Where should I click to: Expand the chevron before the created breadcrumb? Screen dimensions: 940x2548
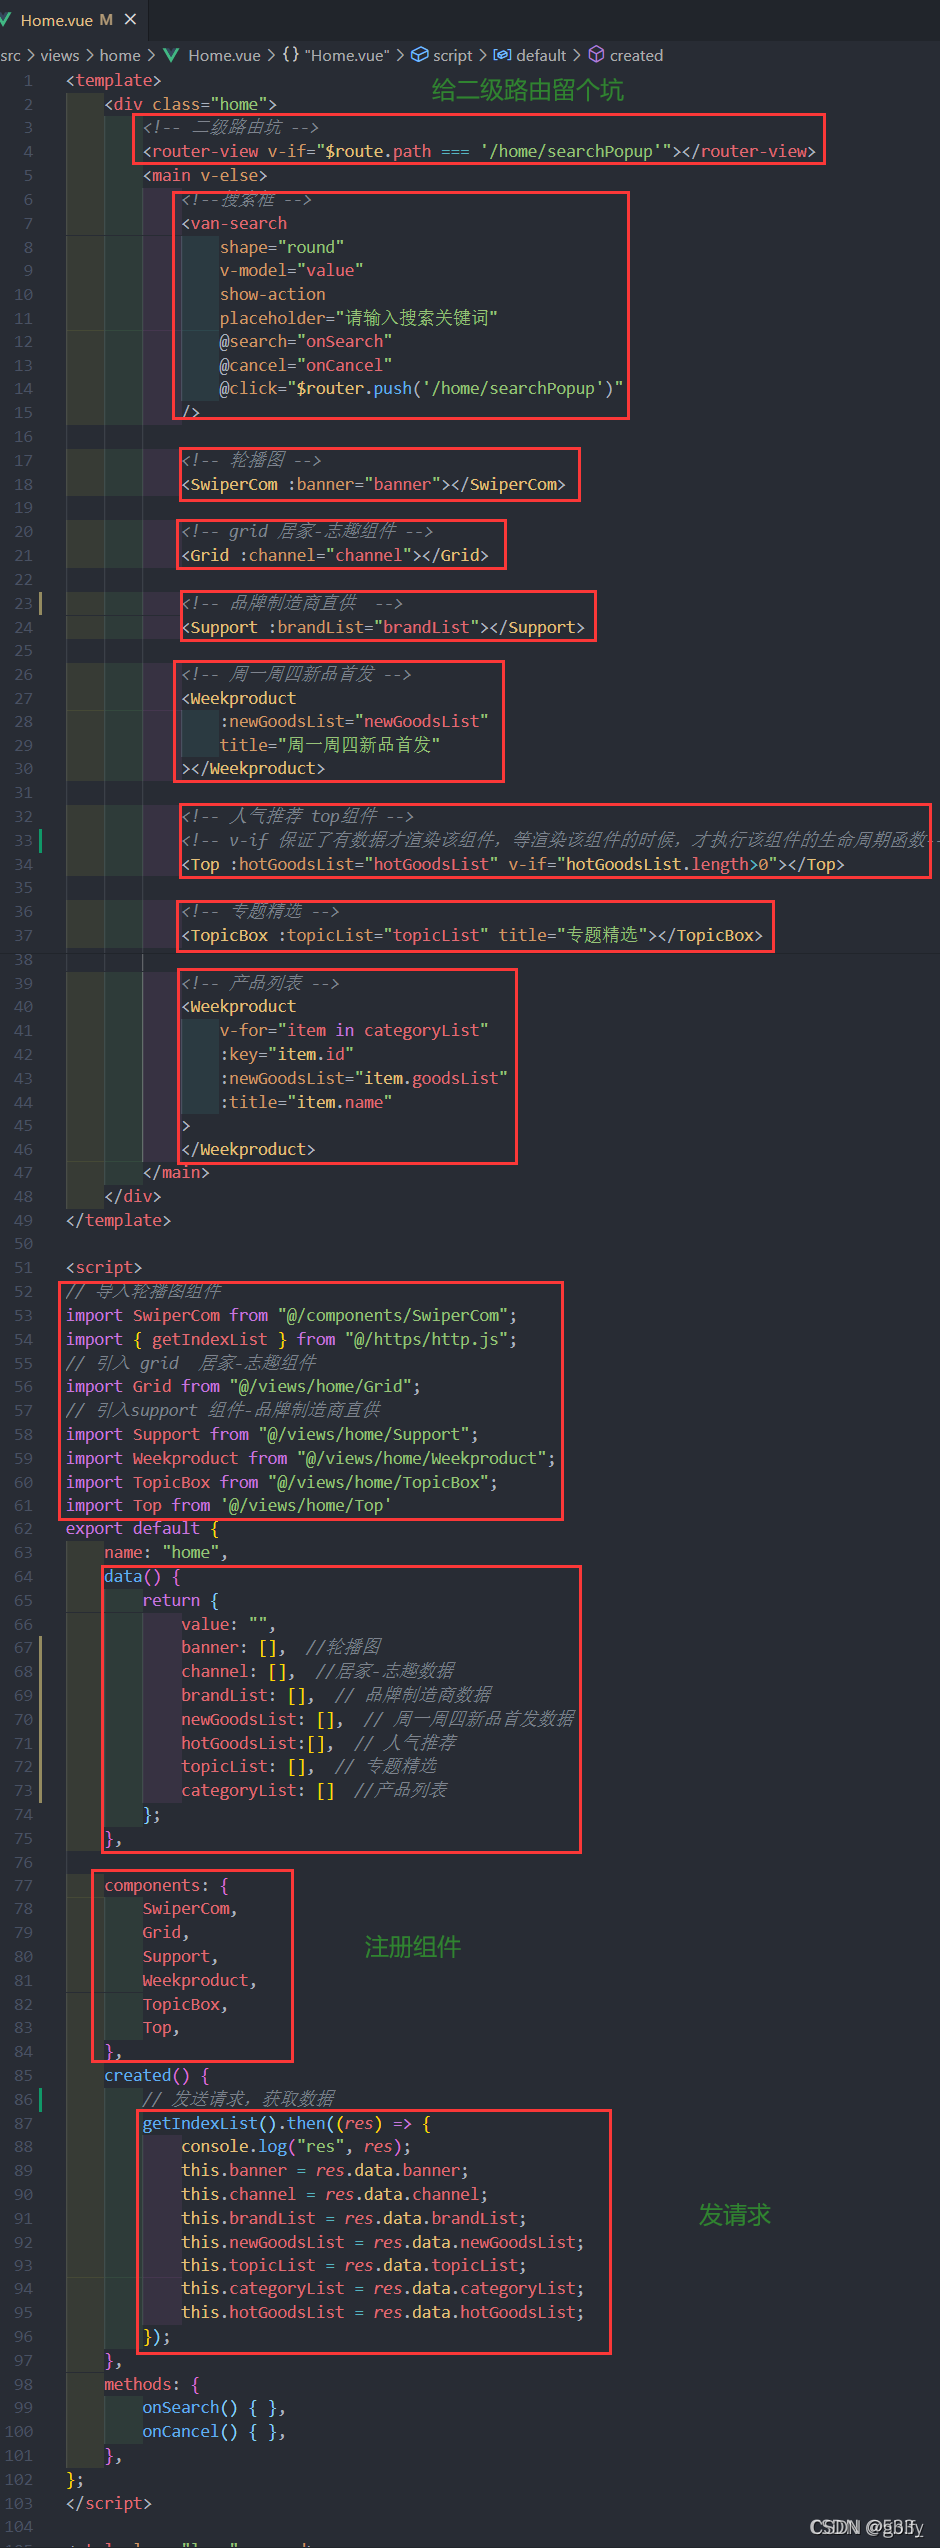[576, 55]
